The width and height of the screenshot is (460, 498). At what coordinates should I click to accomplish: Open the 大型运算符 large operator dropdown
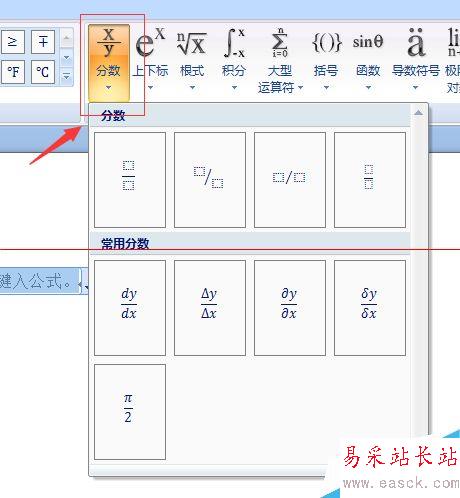[280, 60]
